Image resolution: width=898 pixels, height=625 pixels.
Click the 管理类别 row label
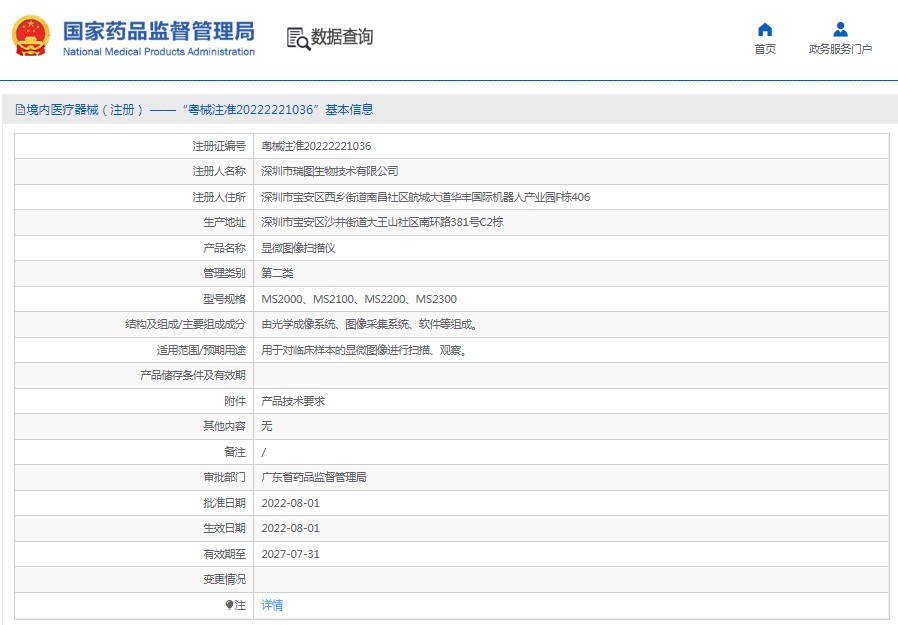pos(224,273)
